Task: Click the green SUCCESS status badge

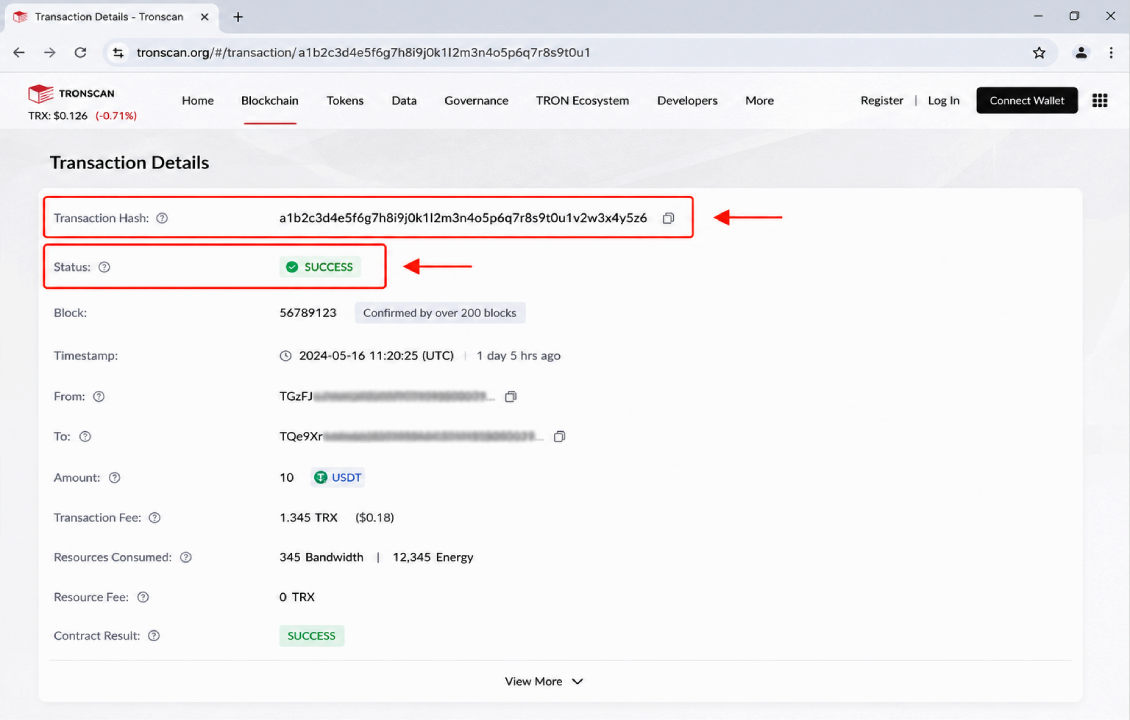Action: pyautogui.click(x=320, y=267)
